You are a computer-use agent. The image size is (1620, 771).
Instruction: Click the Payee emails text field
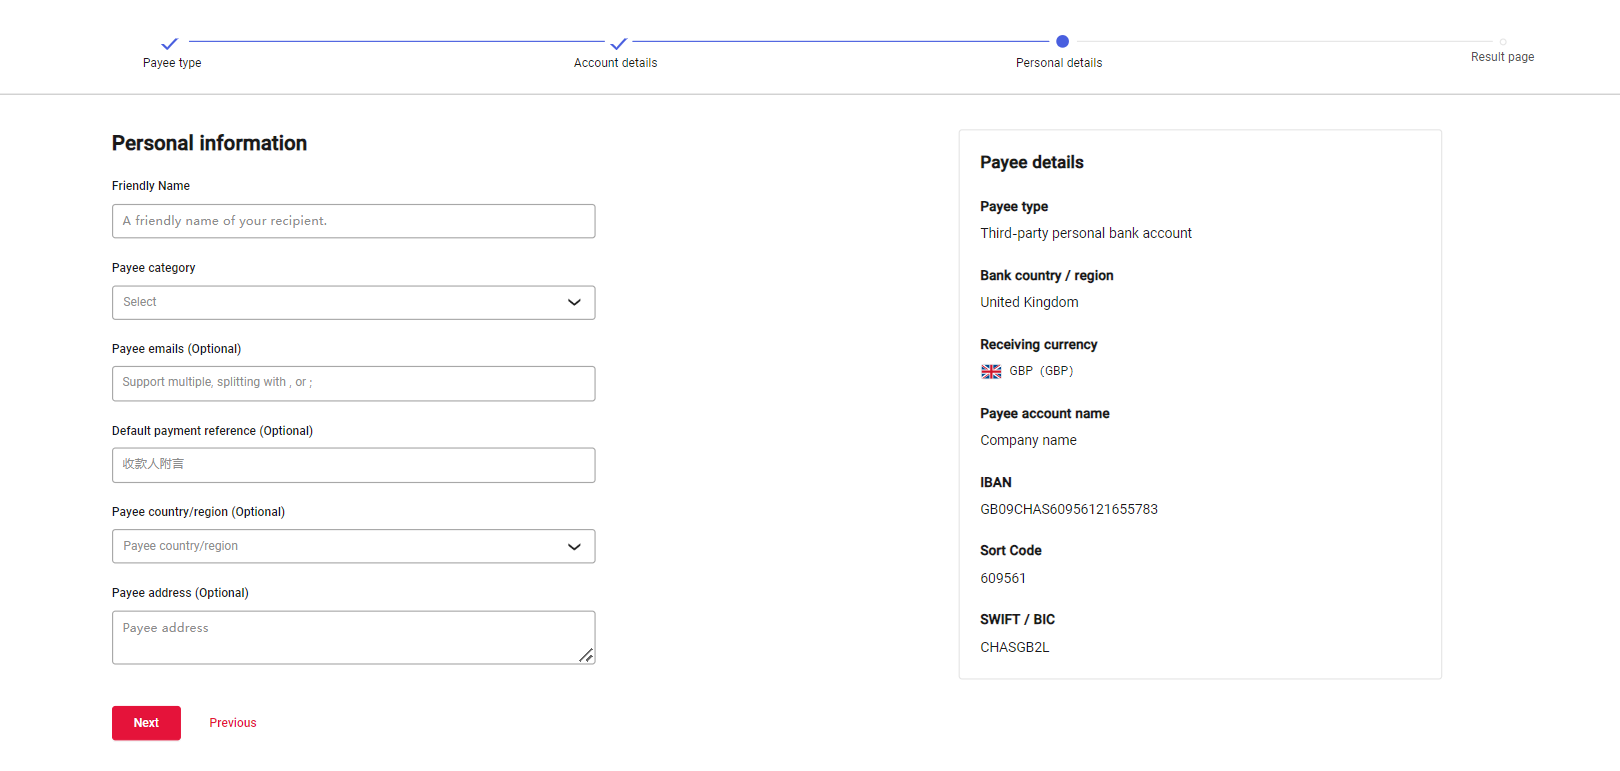(353, 383)
